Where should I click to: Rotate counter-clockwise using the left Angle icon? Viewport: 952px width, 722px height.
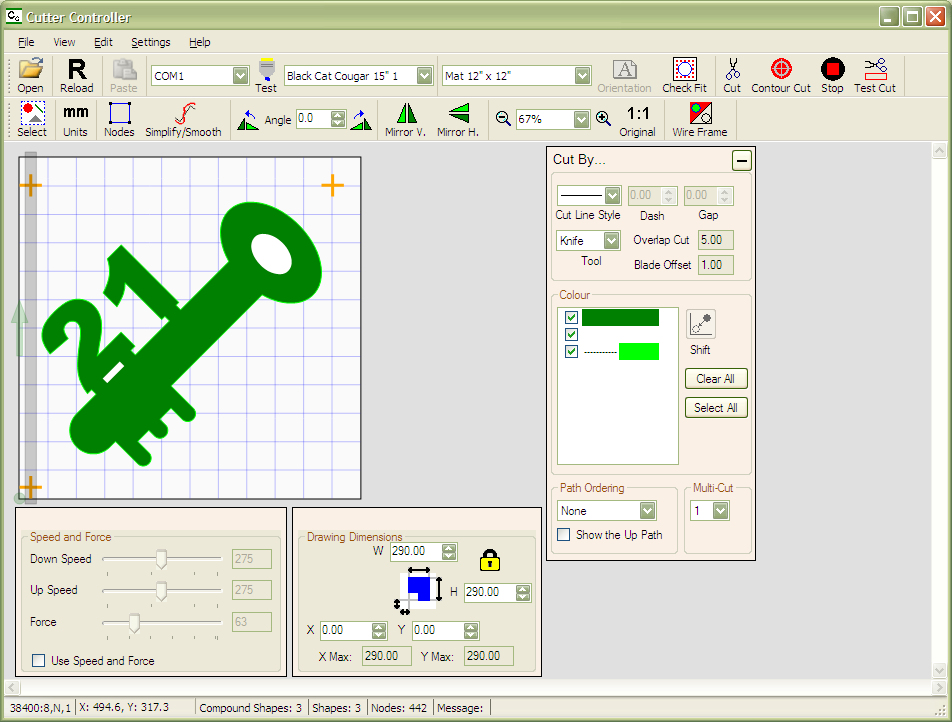[x=248, y=120]
